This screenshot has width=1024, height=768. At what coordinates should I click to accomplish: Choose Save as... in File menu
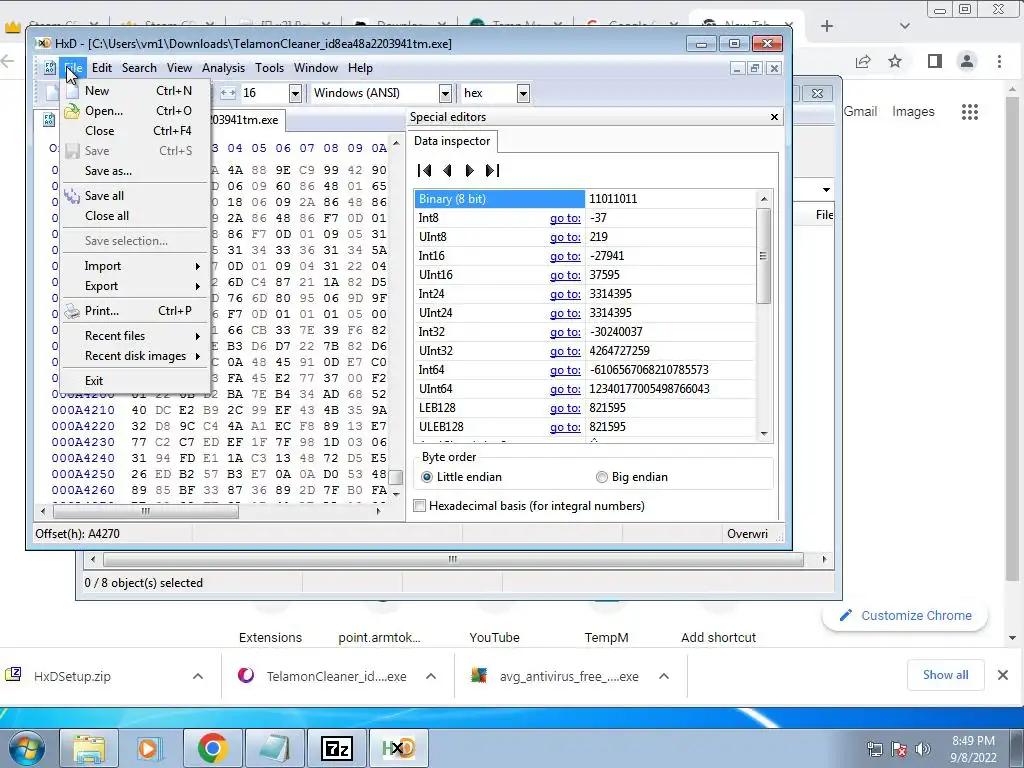135,171
